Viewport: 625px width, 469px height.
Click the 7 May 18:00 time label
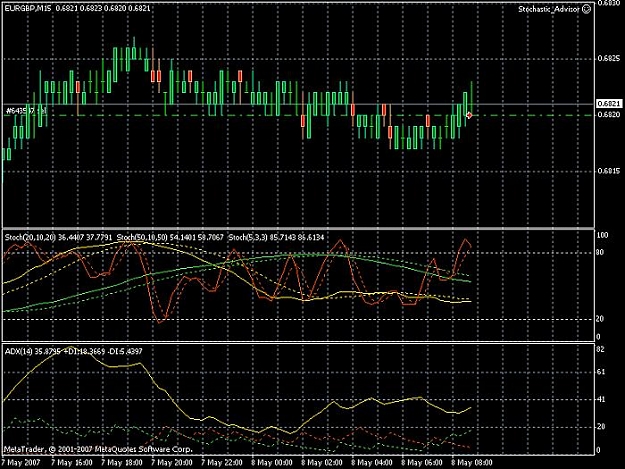click(122, 463)
